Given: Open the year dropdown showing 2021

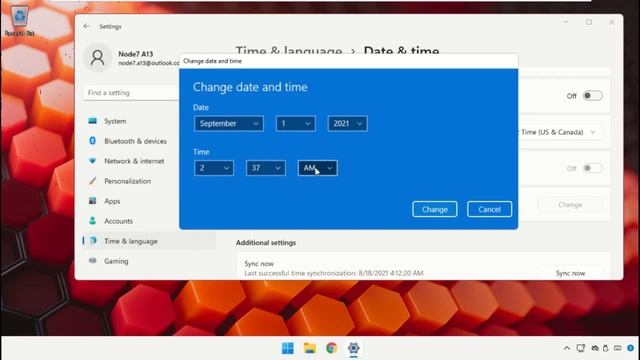Looking at the screenshot, I should point(347,123).
